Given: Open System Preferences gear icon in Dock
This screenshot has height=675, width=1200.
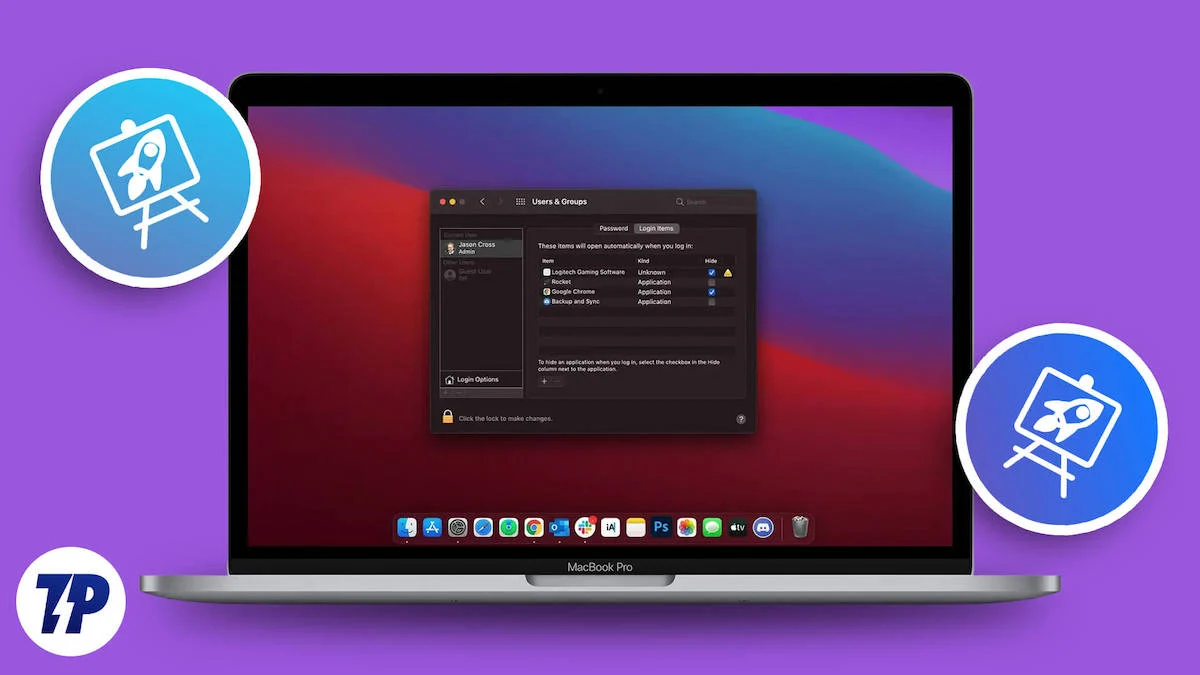Looking at the screenshot, I should 458,527.
